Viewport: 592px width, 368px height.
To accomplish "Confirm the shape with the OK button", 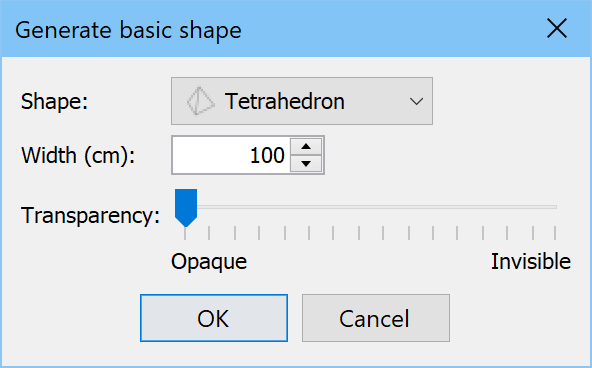I will pos(214,318).
